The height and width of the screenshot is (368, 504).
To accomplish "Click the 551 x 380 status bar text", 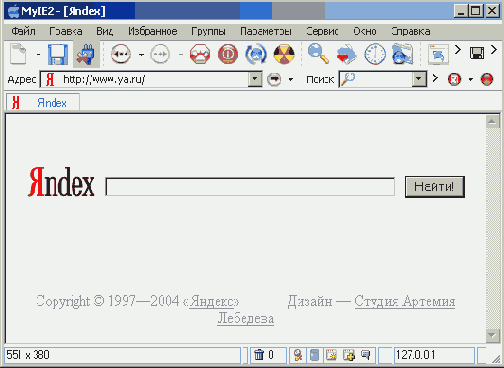I will pyautogui.click(x=28, y=355).
